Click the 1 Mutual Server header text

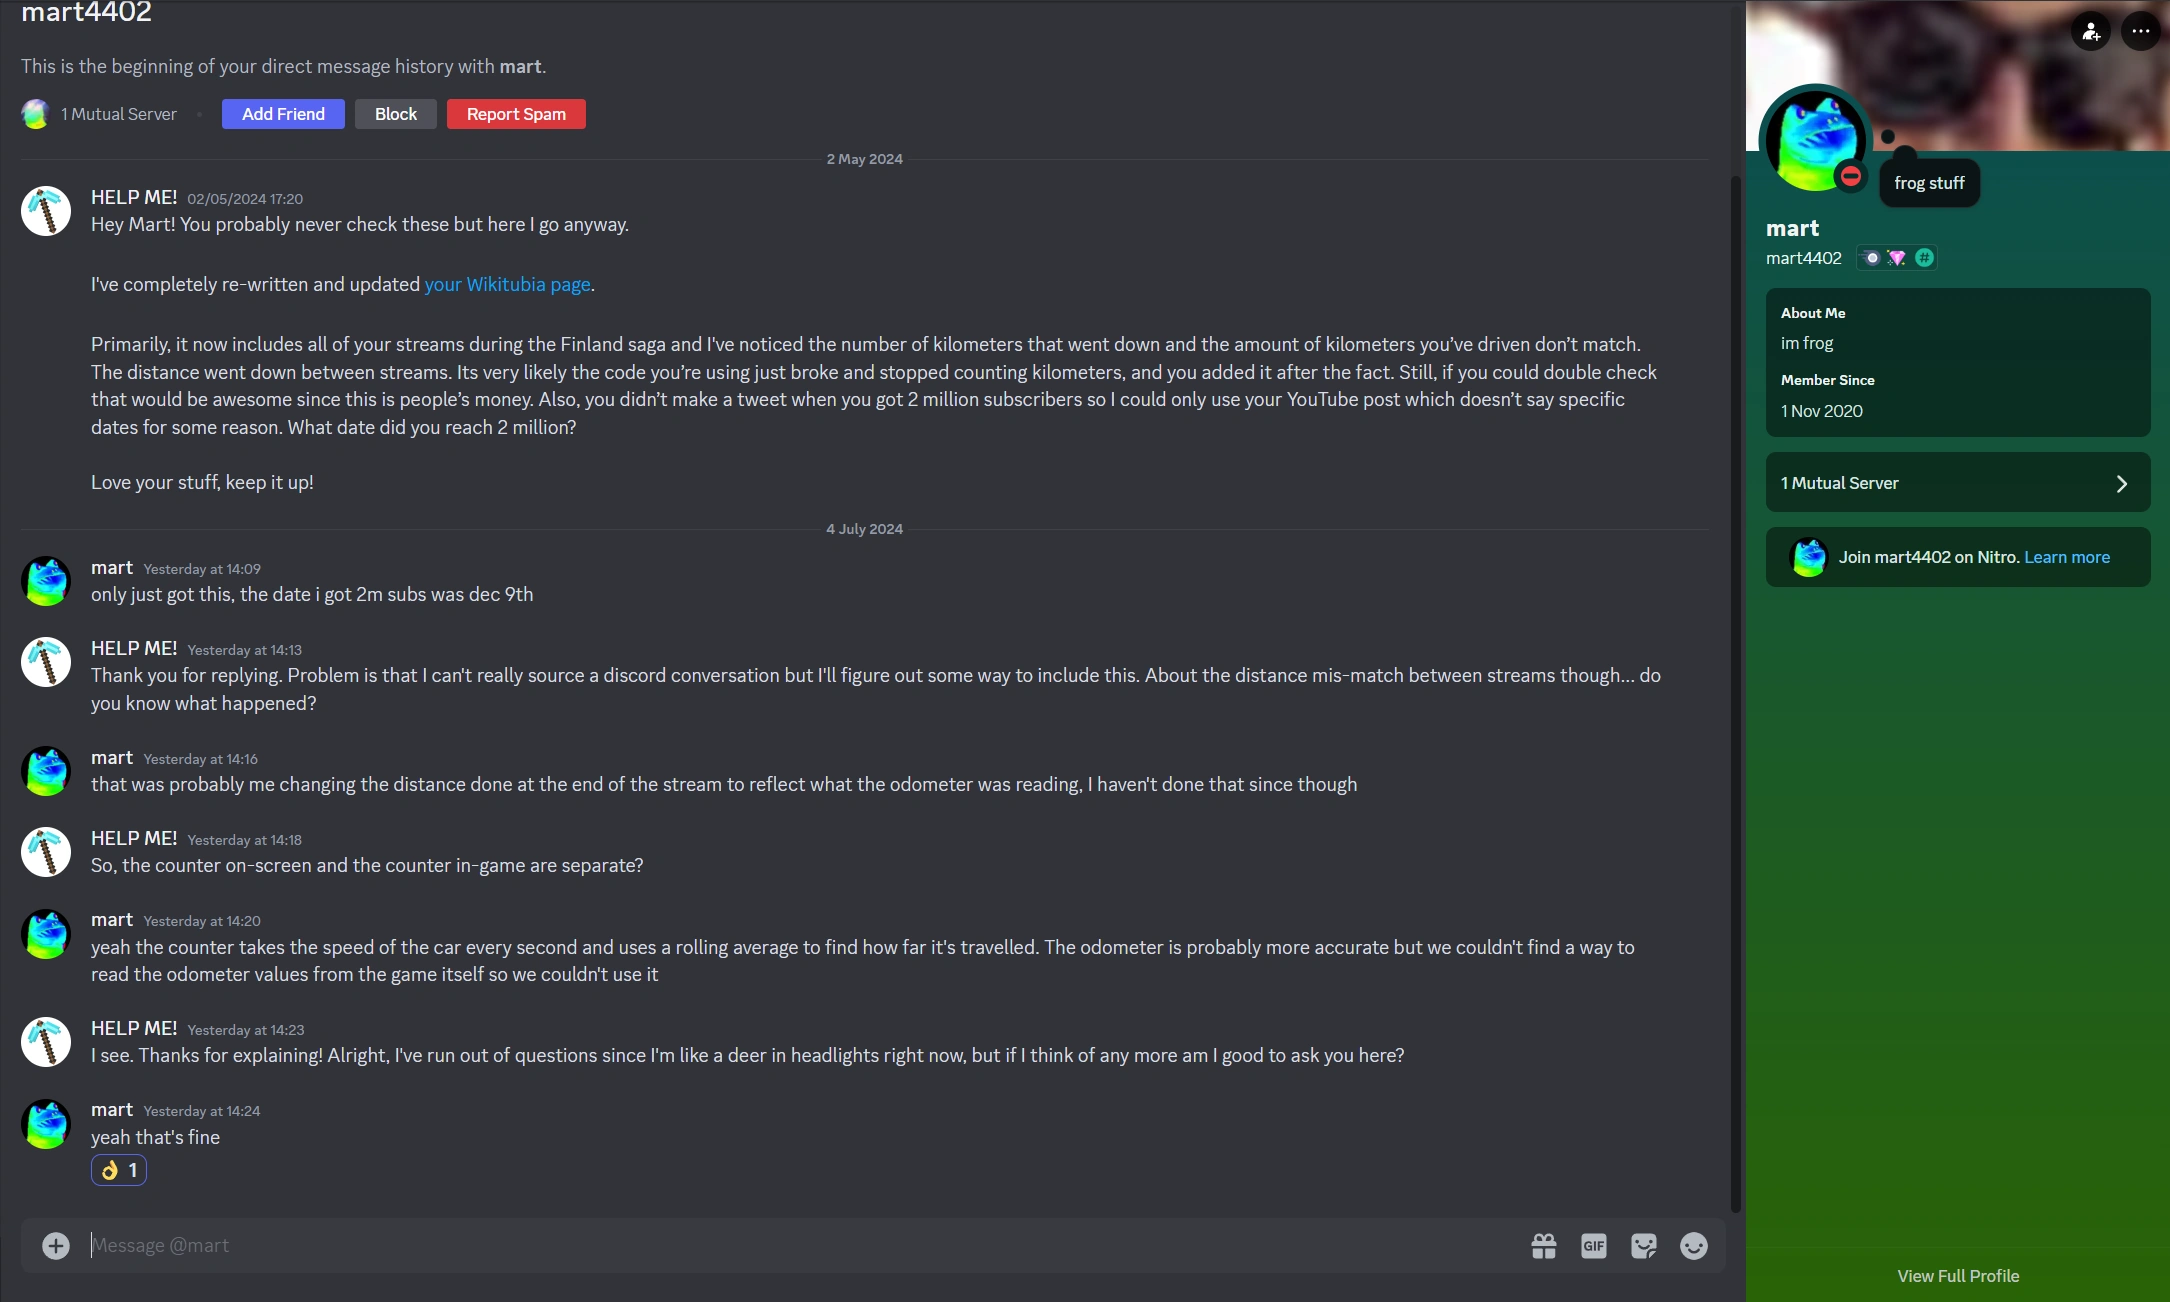[x=119, y=114]
